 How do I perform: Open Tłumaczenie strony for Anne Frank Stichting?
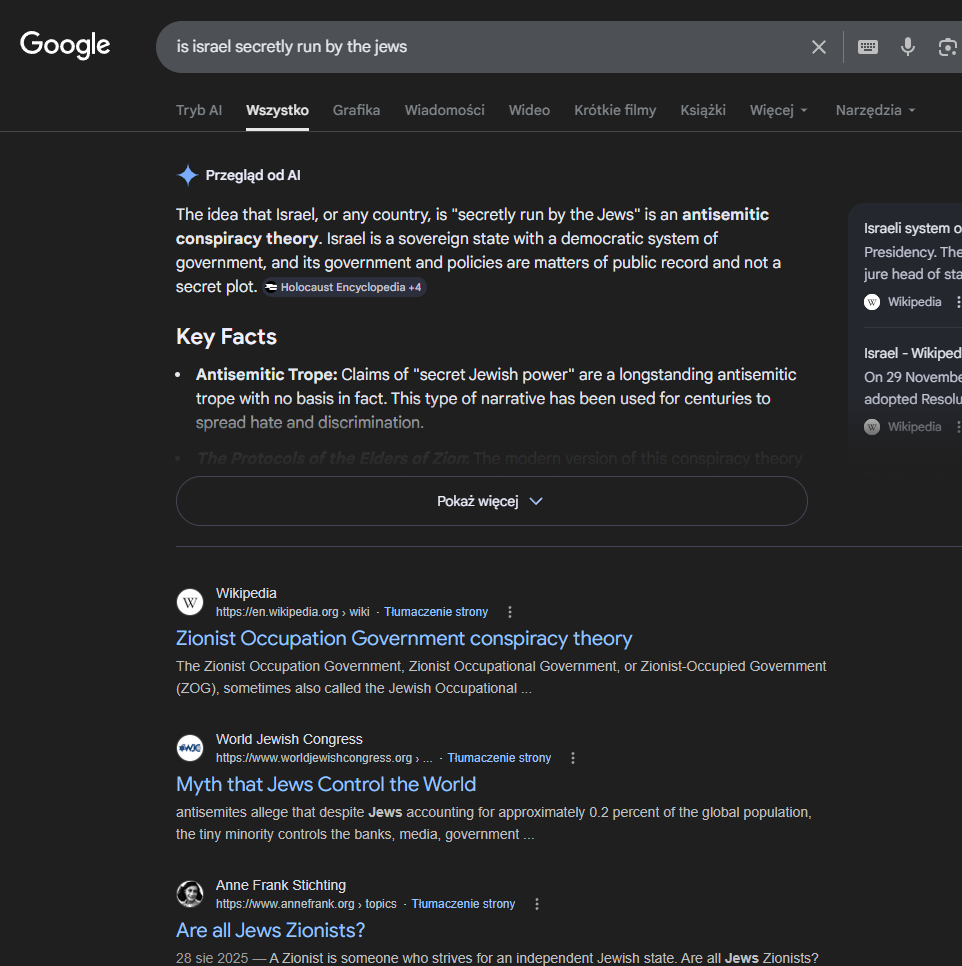coord(463,904)
